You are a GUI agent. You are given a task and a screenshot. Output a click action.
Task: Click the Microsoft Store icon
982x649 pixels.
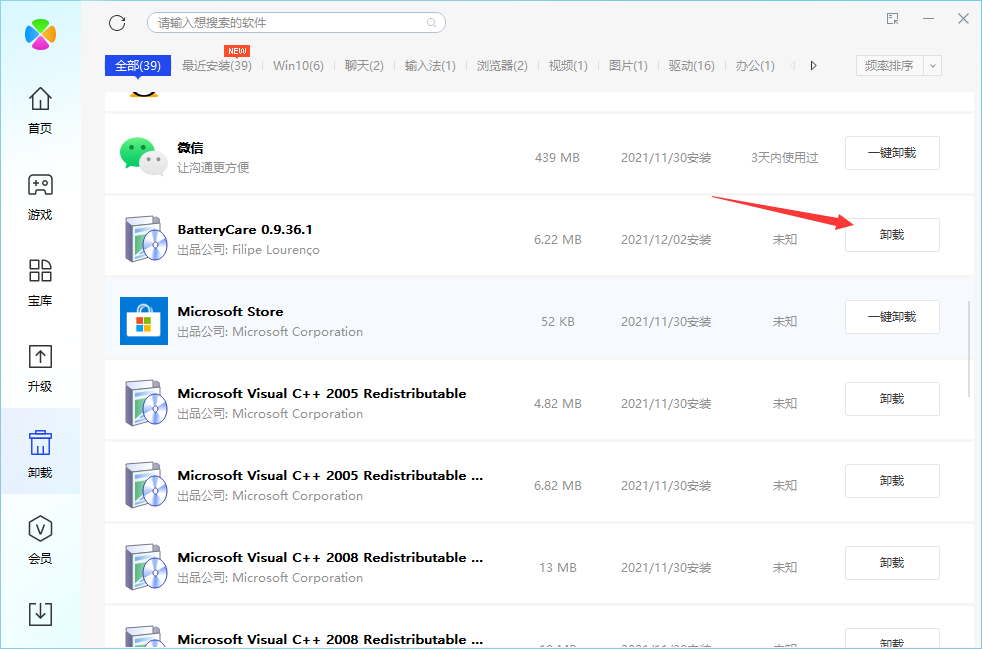point(144,321)
